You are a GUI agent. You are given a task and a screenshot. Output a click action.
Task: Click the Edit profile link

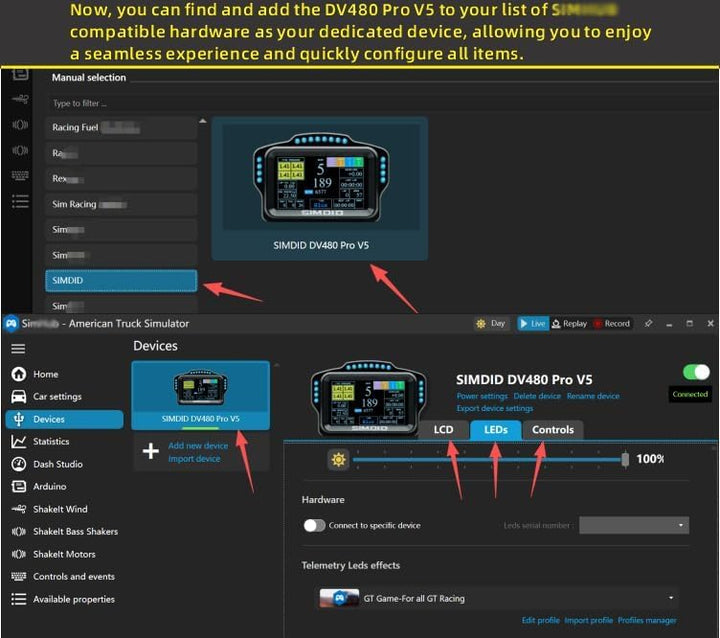(540, 620)
